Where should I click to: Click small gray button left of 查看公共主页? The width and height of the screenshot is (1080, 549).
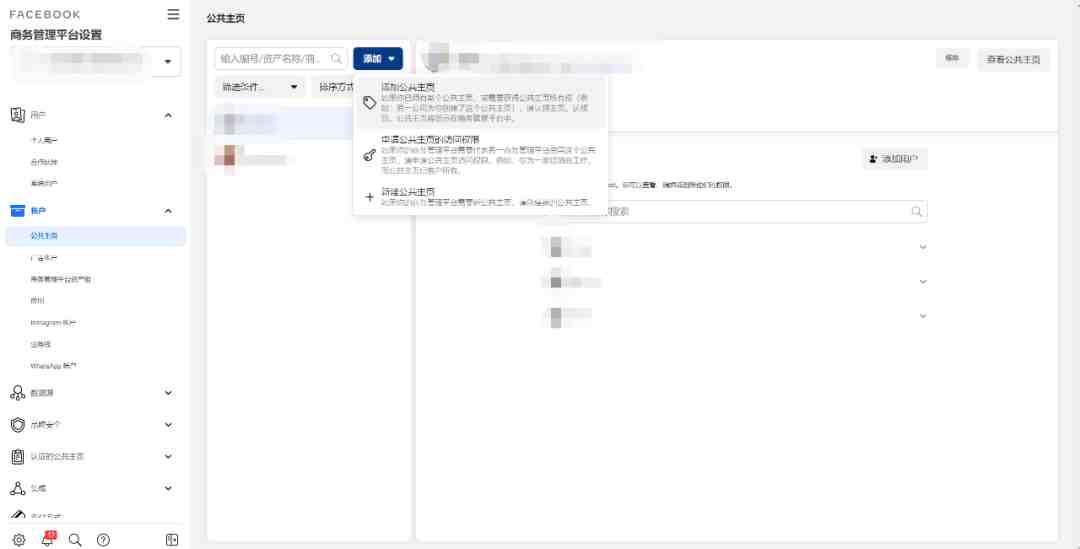[x=952, y=59]
